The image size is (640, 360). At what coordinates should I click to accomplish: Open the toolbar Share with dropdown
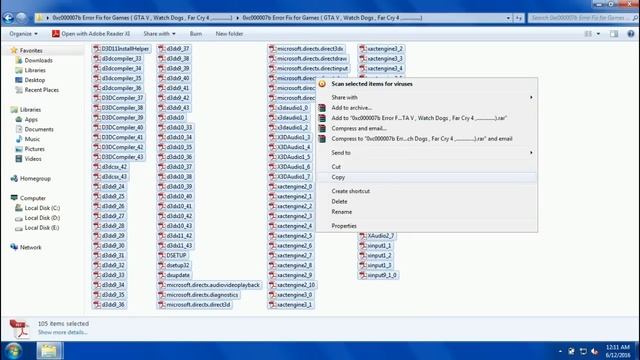click(159, 34)
